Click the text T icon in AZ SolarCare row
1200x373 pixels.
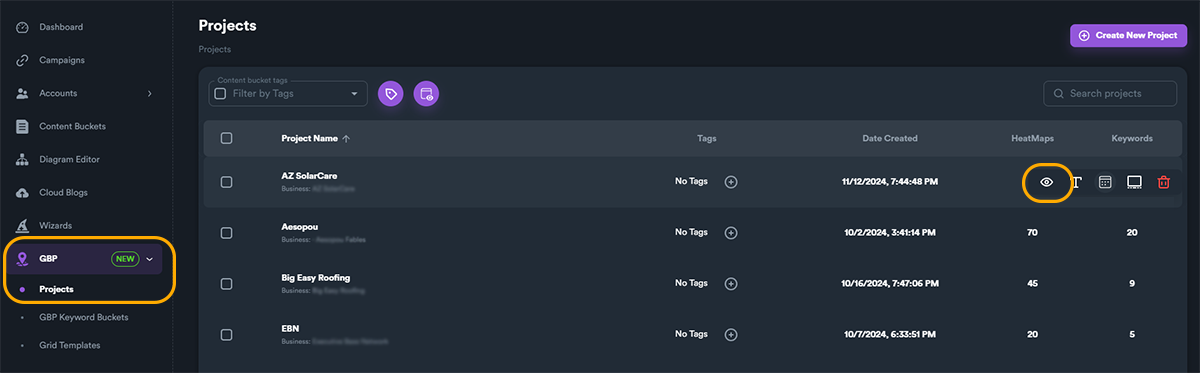click(1077, 182)
